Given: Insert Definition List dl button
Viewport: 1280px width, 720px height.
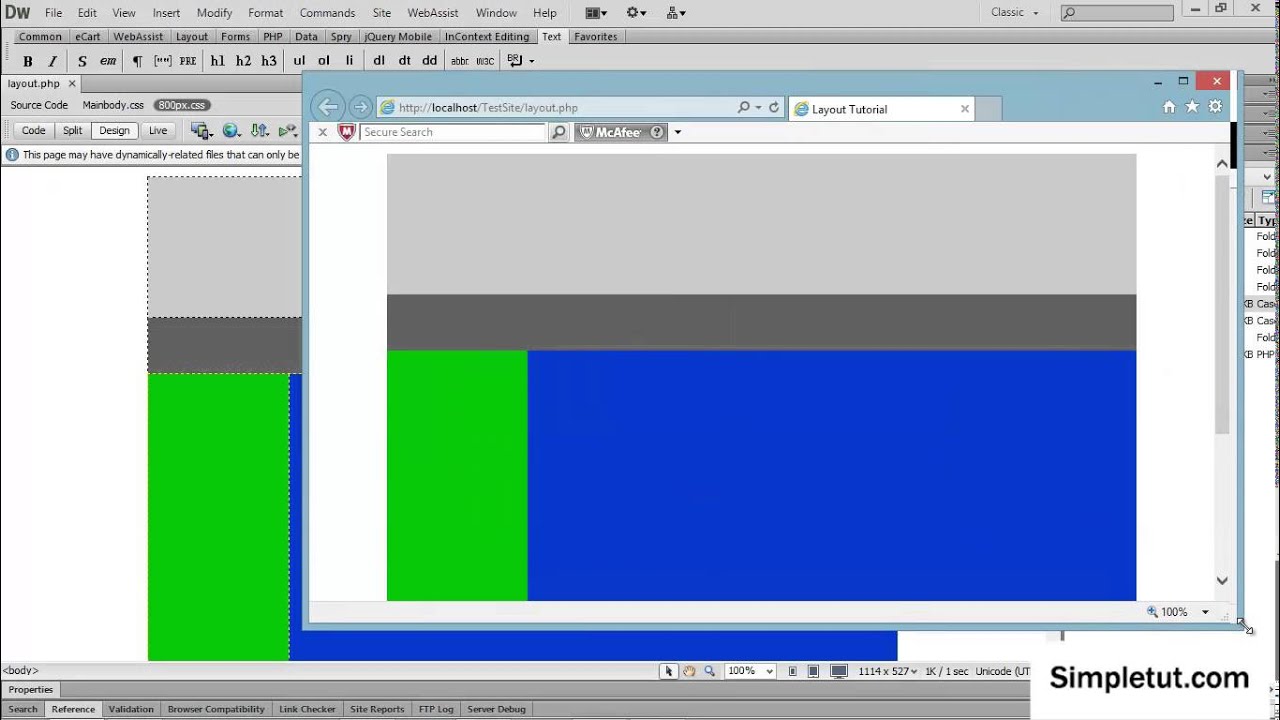Looking at the screenshot, I should 379,61.
